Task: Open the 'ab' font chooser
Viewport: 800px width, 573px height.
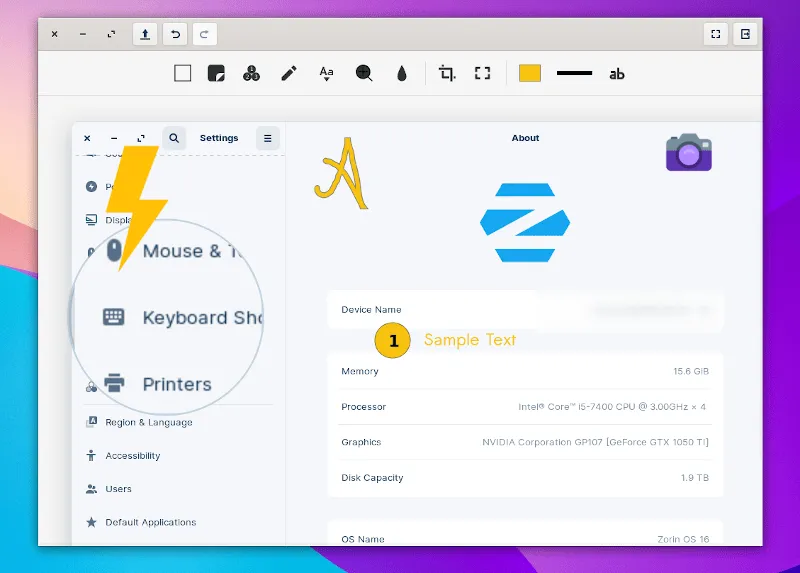Action: pos(617,73)
